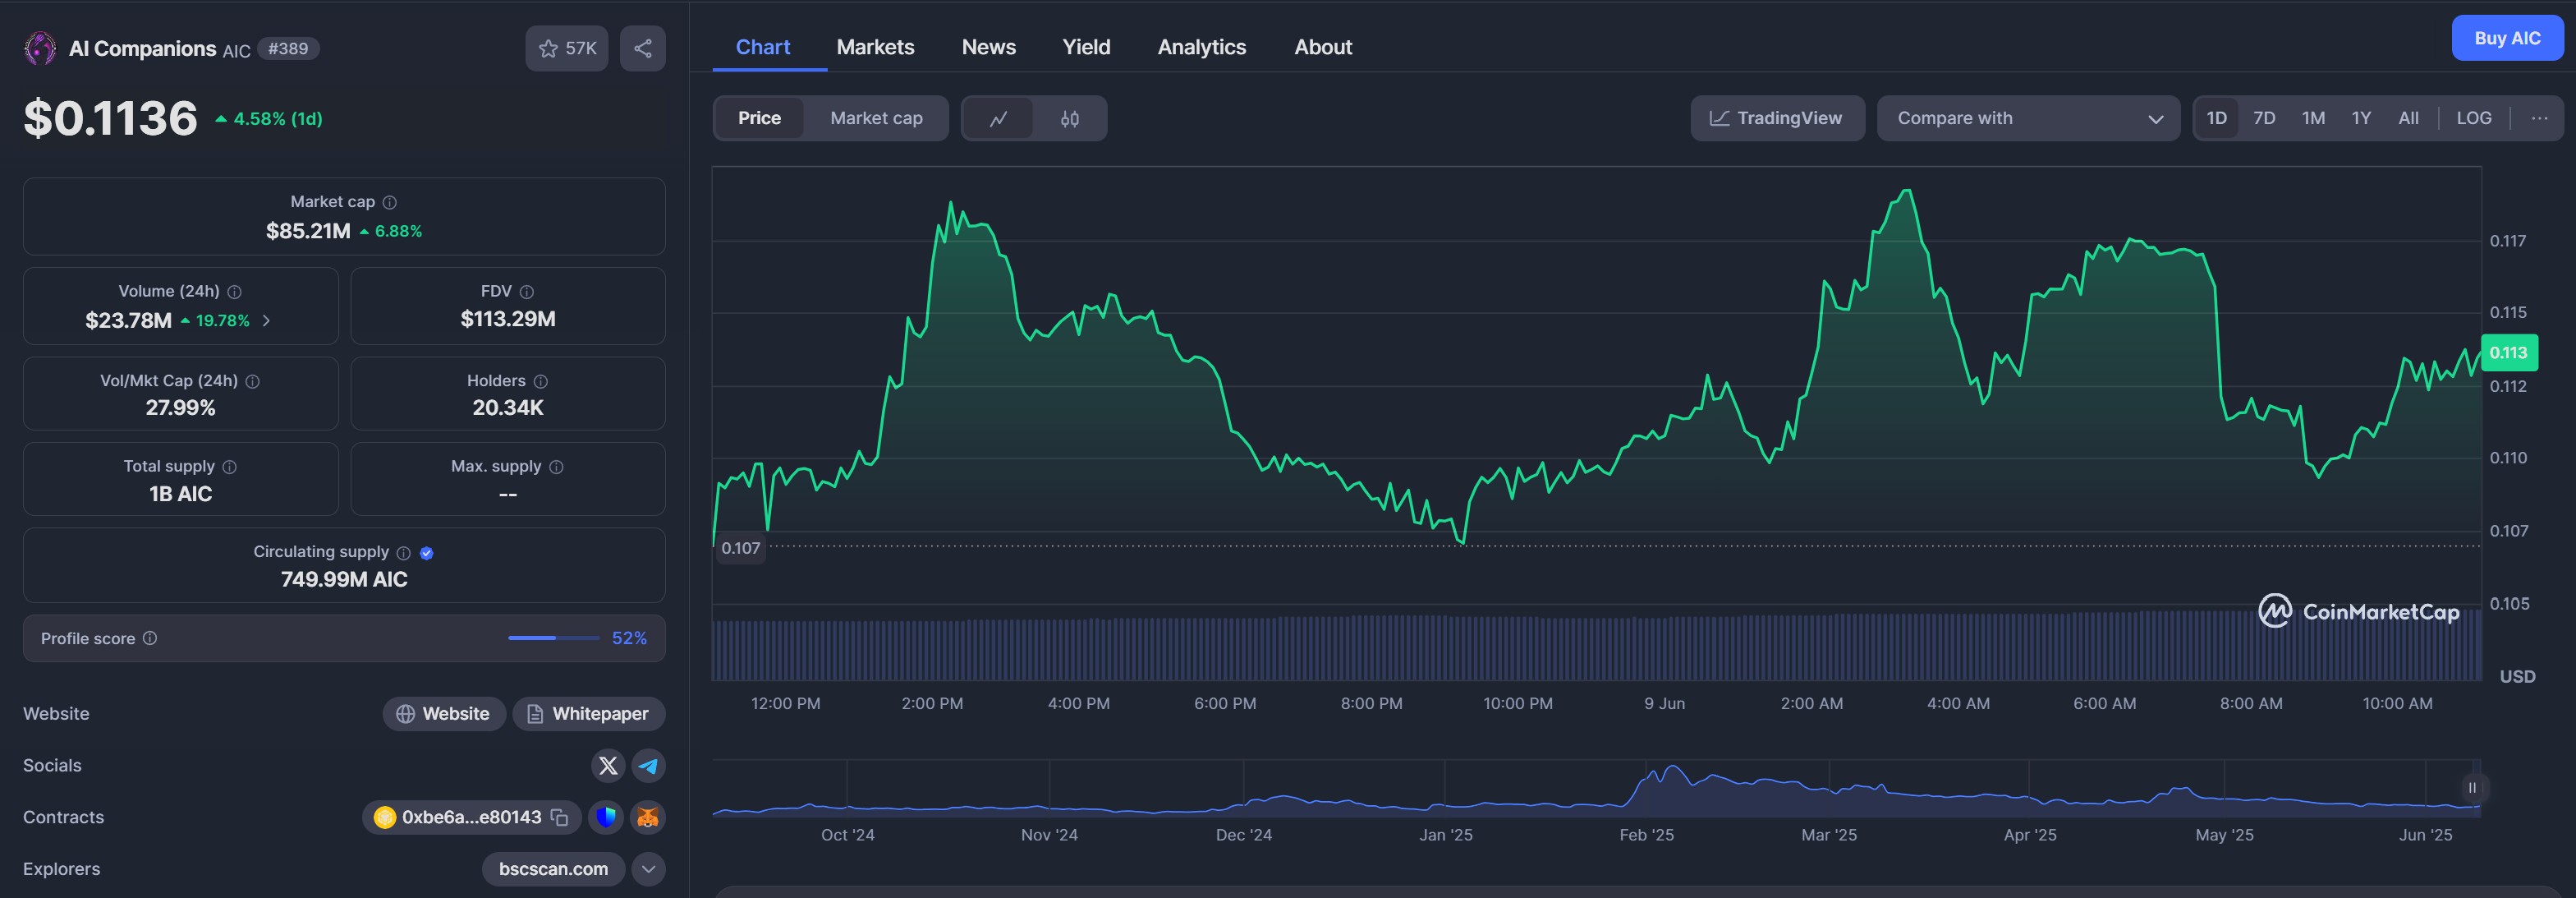Click the BNB chain contract icon
Image resolution: width=2576 pixels, height=898 pixels.
coord(385,818)
